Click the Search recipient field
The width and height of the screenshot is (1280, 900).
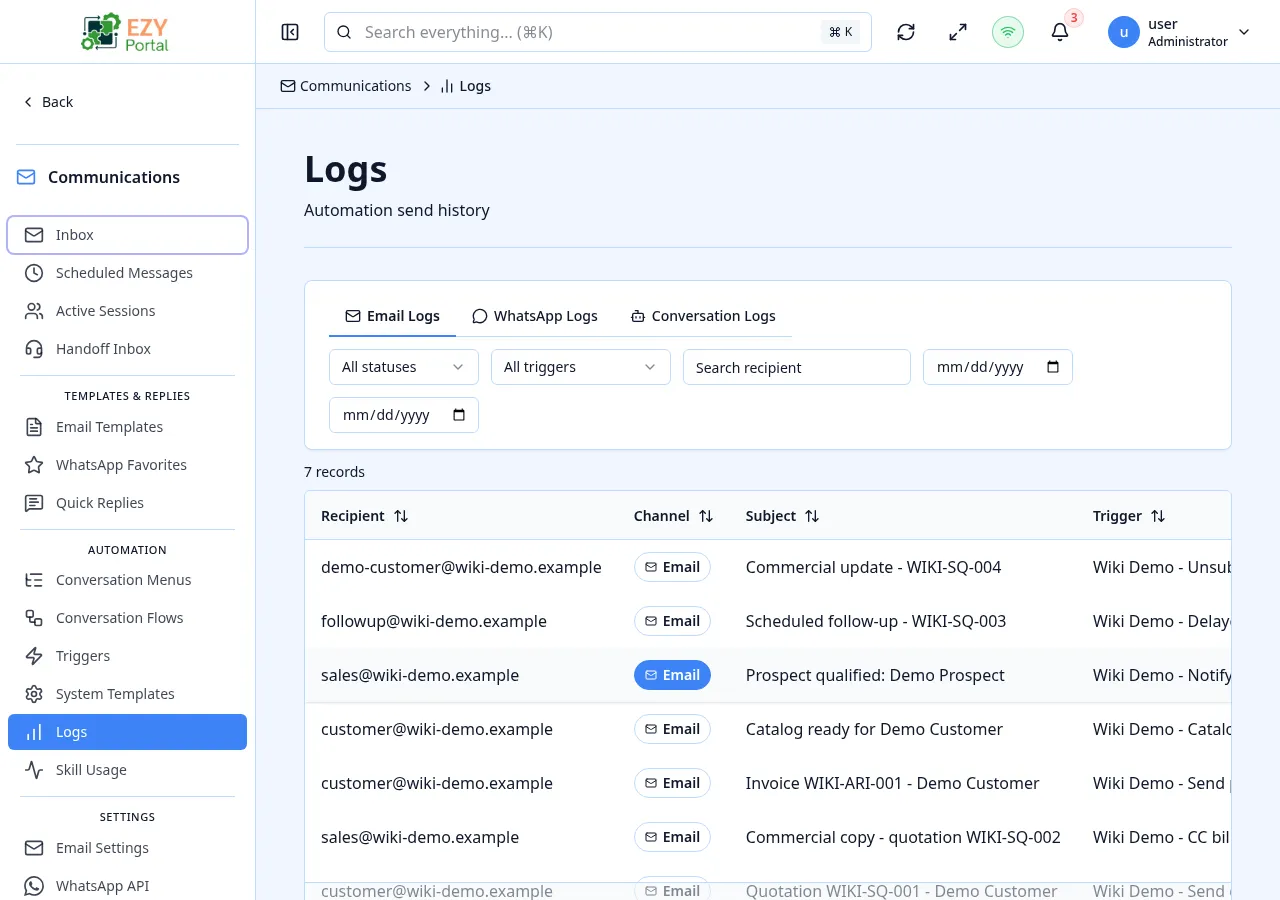coord(797,367)
